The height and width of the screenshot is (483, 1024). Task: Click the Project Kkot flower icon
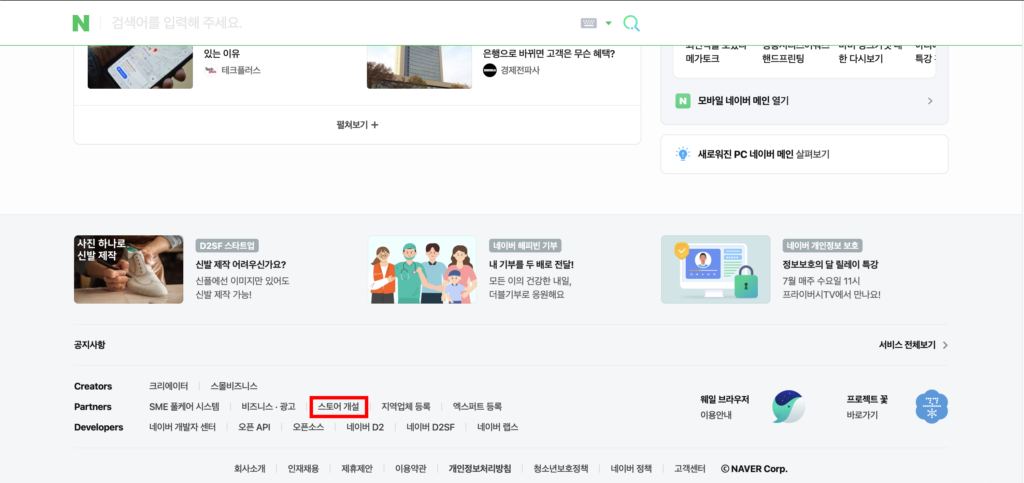click(931, 406)
